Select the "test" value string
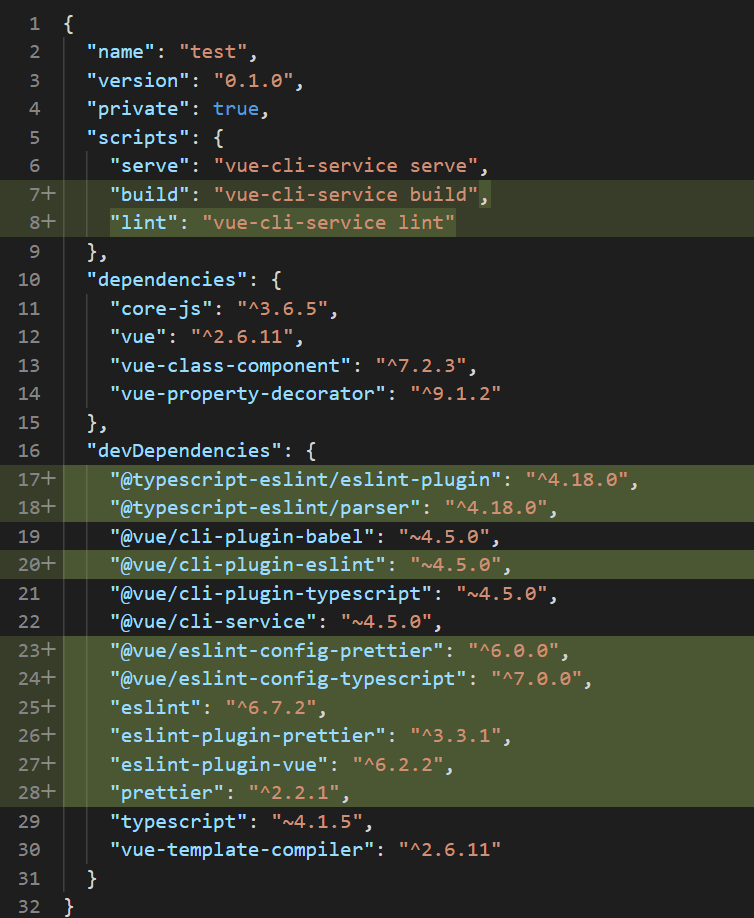 (213, 52)
